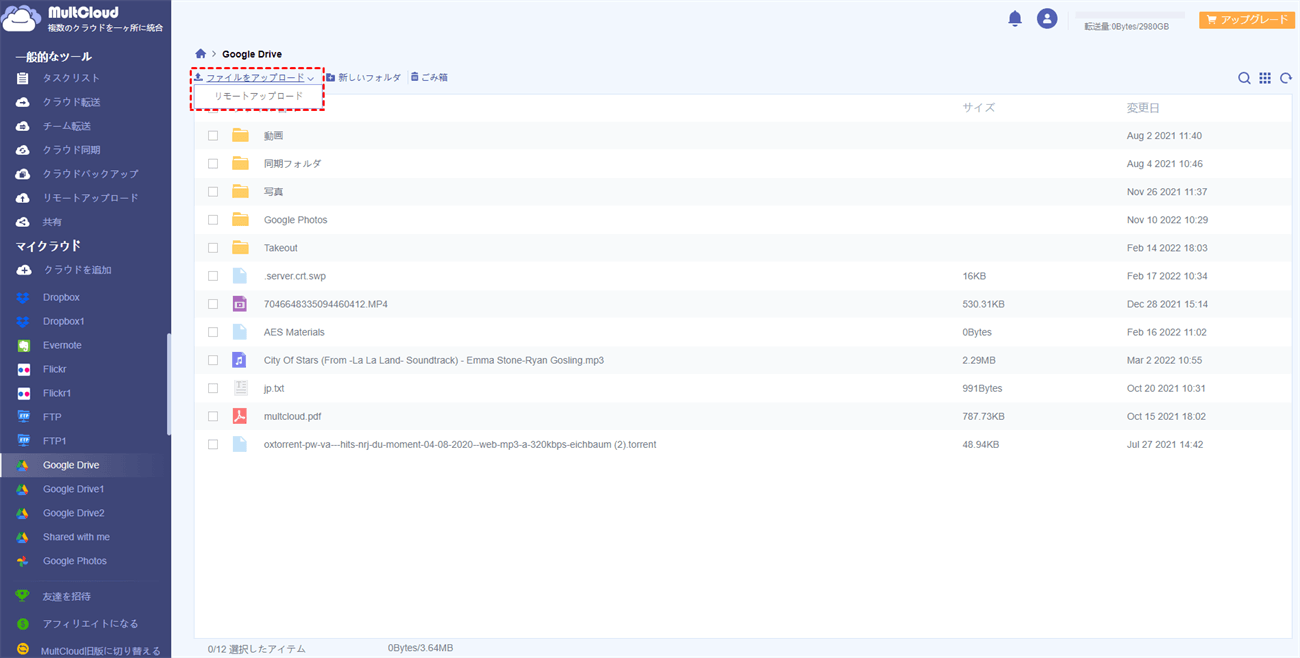Check the City Of Stars mp3 checkbox
The height and width of the screenshot is (658, 1300).
coord(213,359)
